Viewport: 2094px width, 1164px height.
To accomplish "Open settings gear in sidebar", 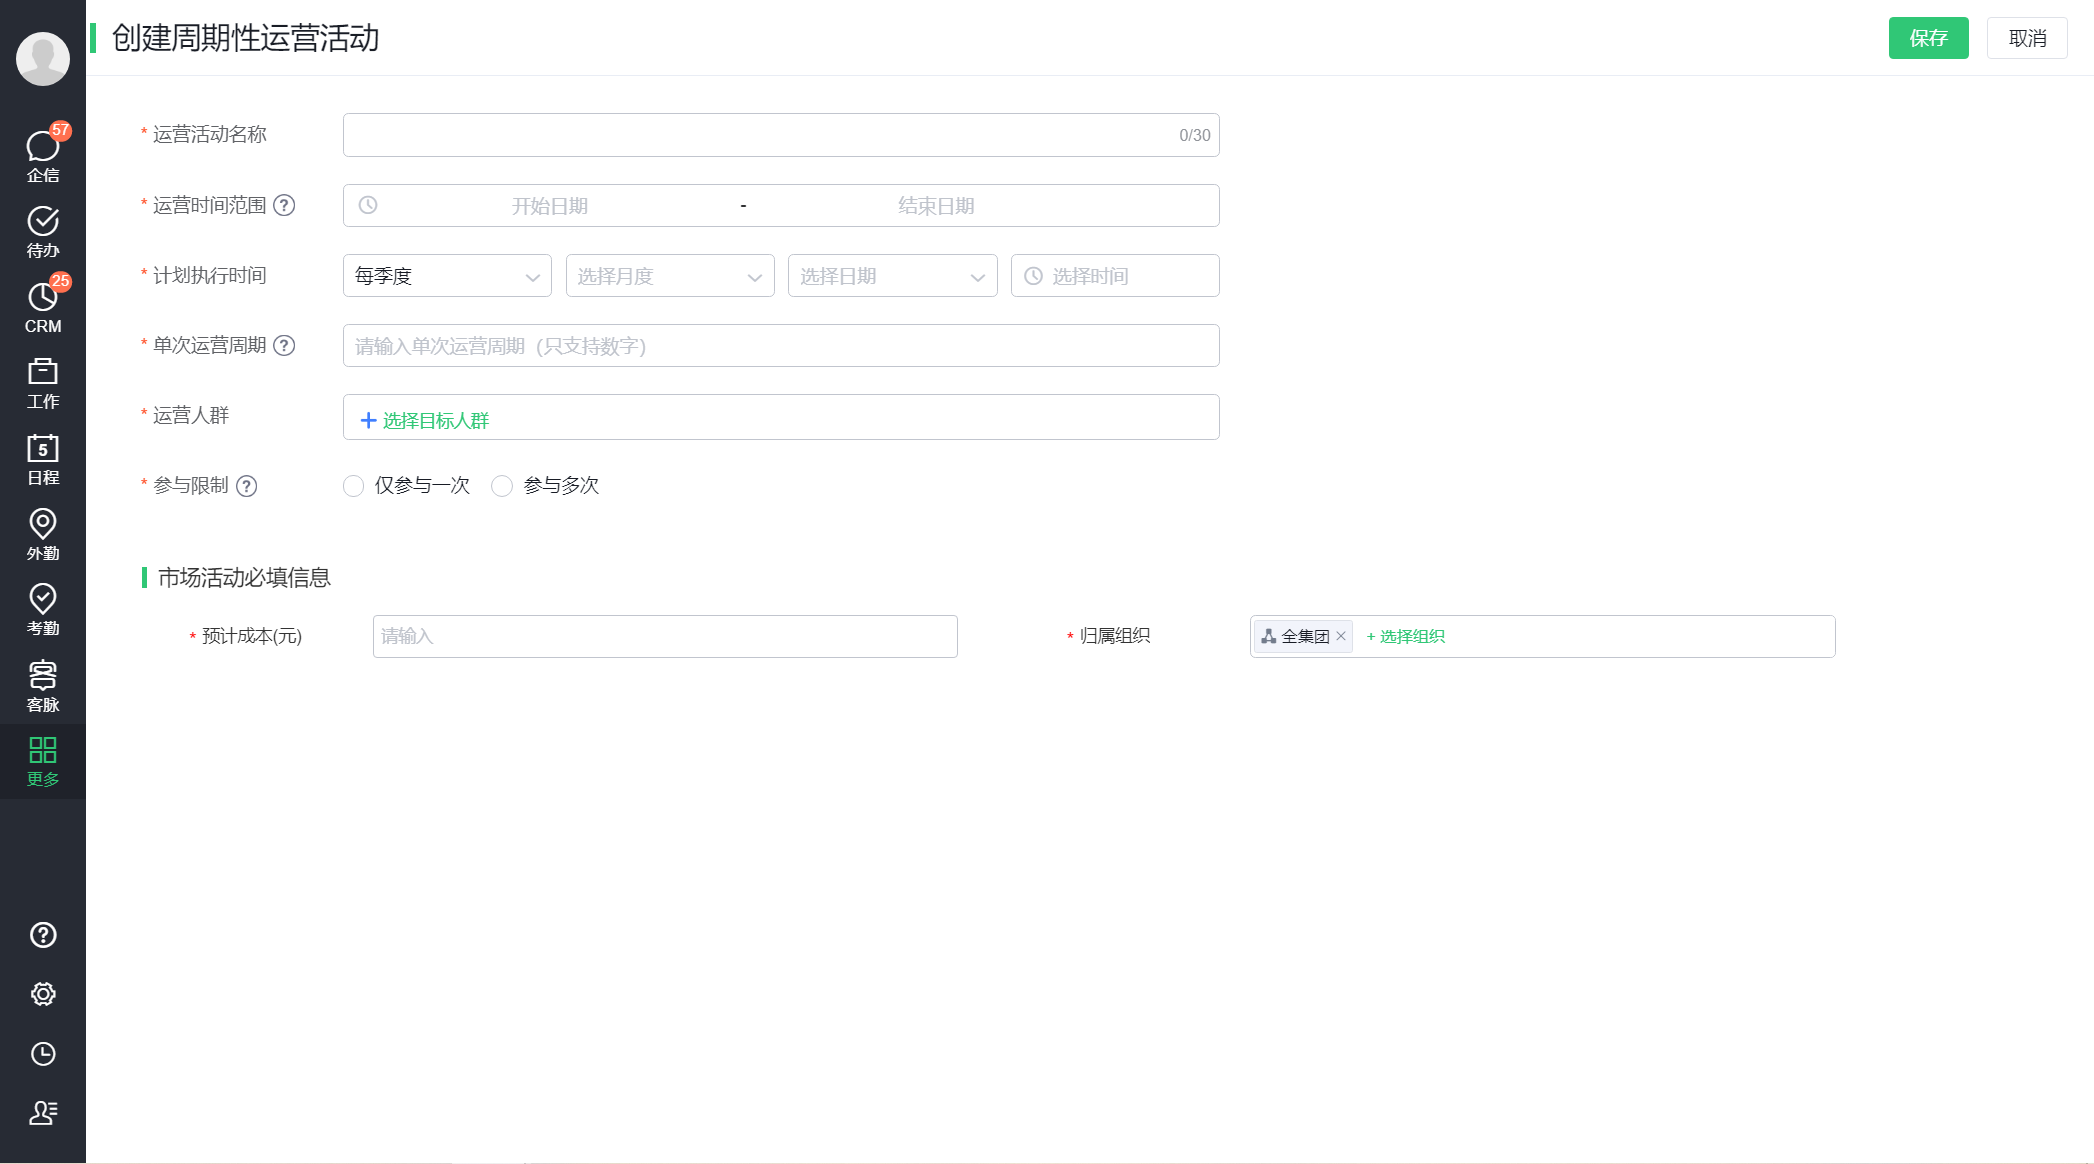I will coord(43,994).
